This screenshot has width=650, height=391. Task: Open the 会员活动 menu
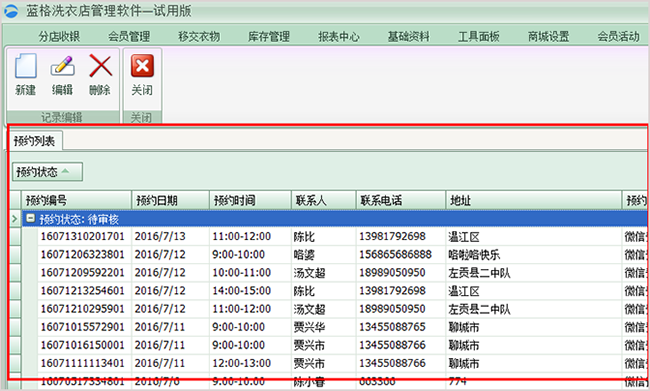point(618,36)
